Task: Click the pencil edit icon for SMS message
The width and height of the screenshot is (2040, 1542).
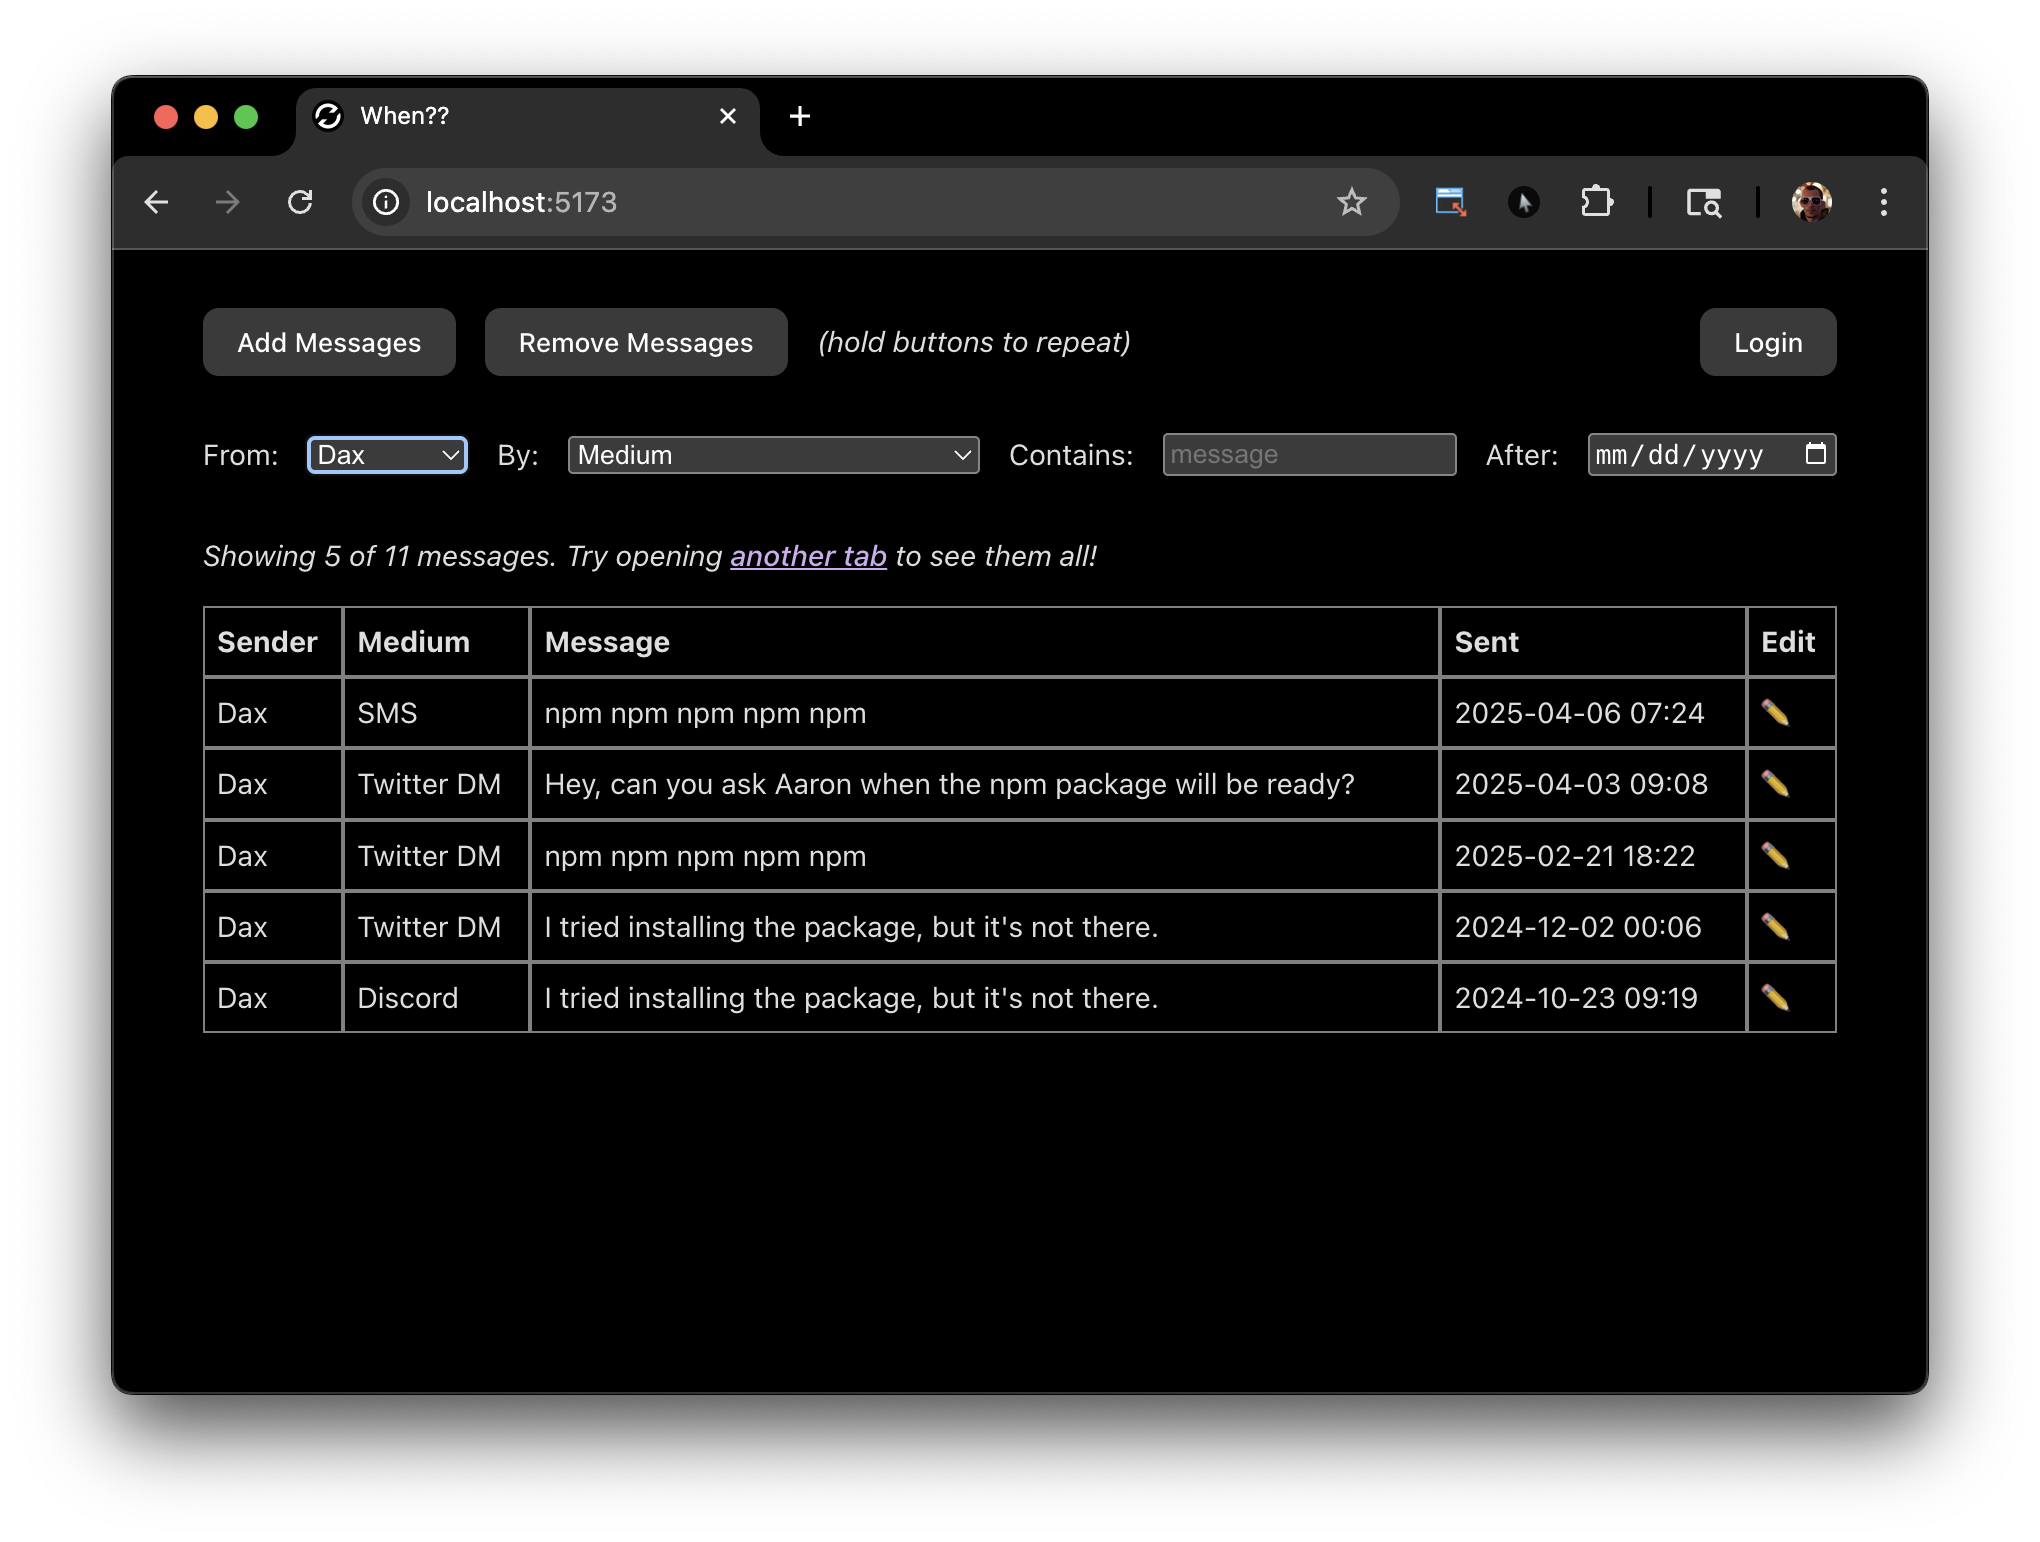Action: point(1775,713)
